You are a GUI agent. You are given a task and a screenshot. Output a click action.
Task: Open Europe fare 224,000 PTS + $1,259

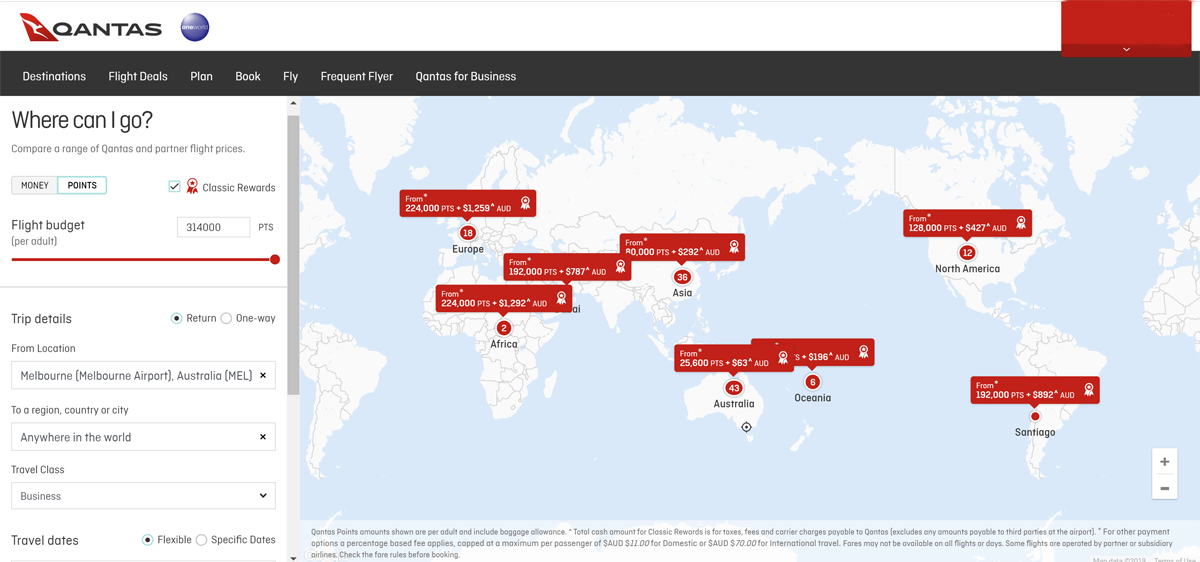[x=467, y=204]
